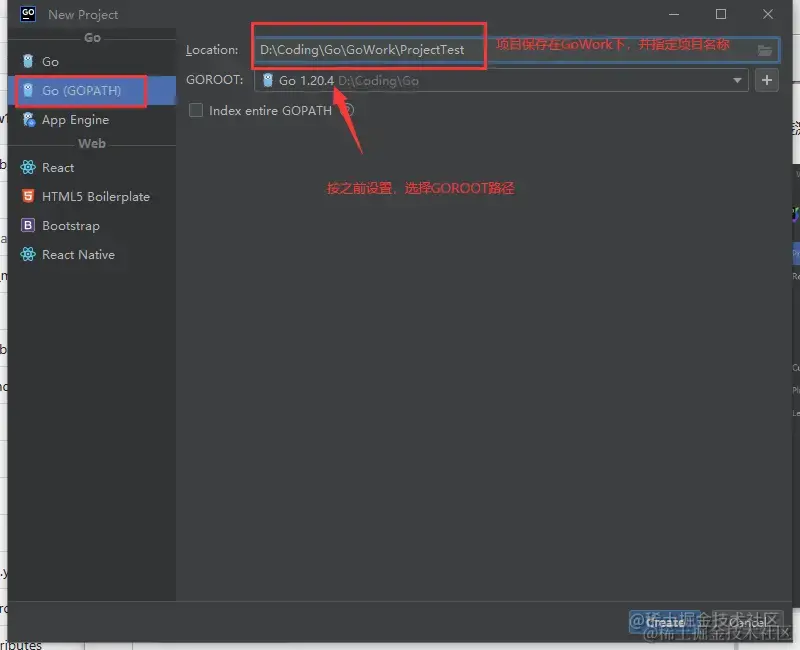Viewport: 800px width, 650px height.
Task: Click the Go 1.20.4 gopher icon in GOROOT
Action: 268,80
